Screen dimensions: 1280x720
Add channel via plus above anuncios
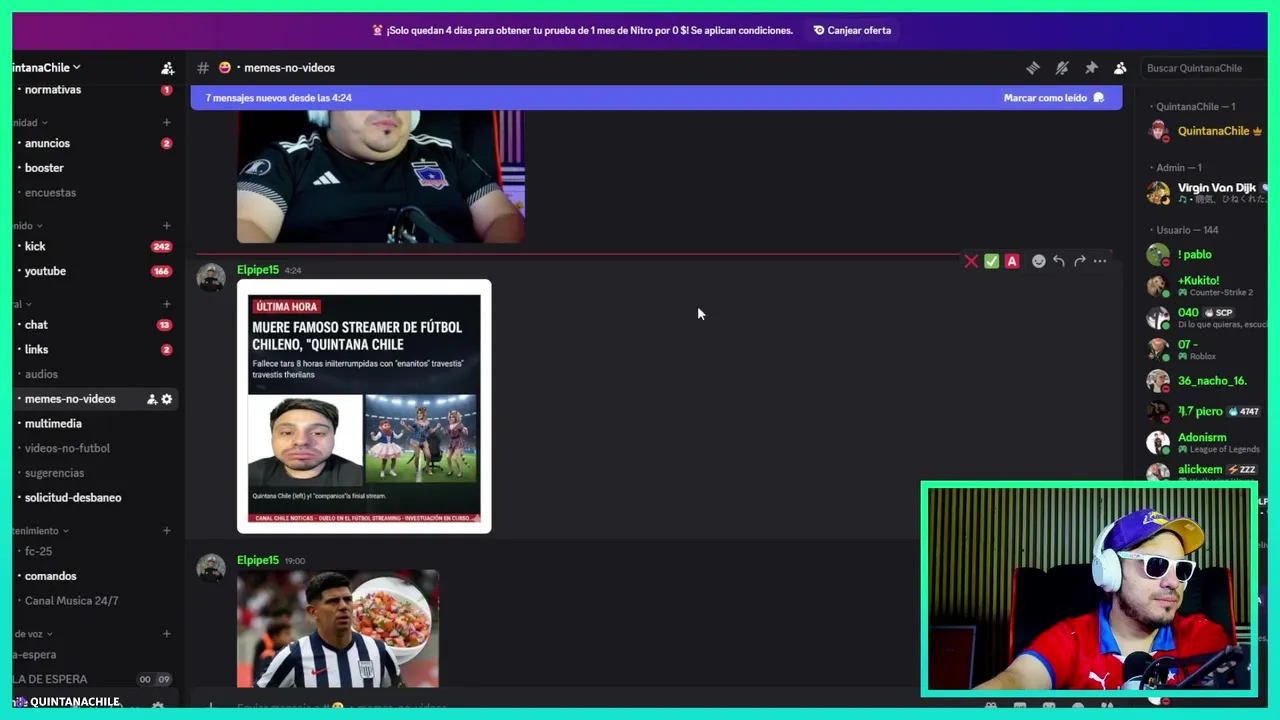pos(166,123)
